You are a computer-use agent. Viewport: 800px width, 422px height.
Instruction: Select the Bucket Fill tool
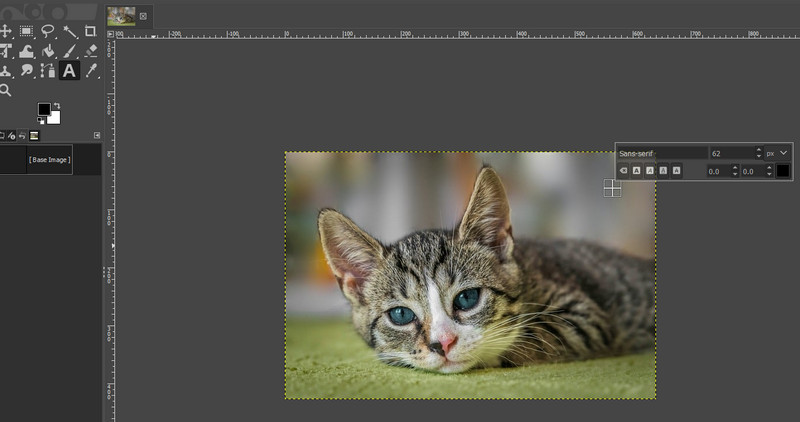pyautogui.click(x=48, y=51)
